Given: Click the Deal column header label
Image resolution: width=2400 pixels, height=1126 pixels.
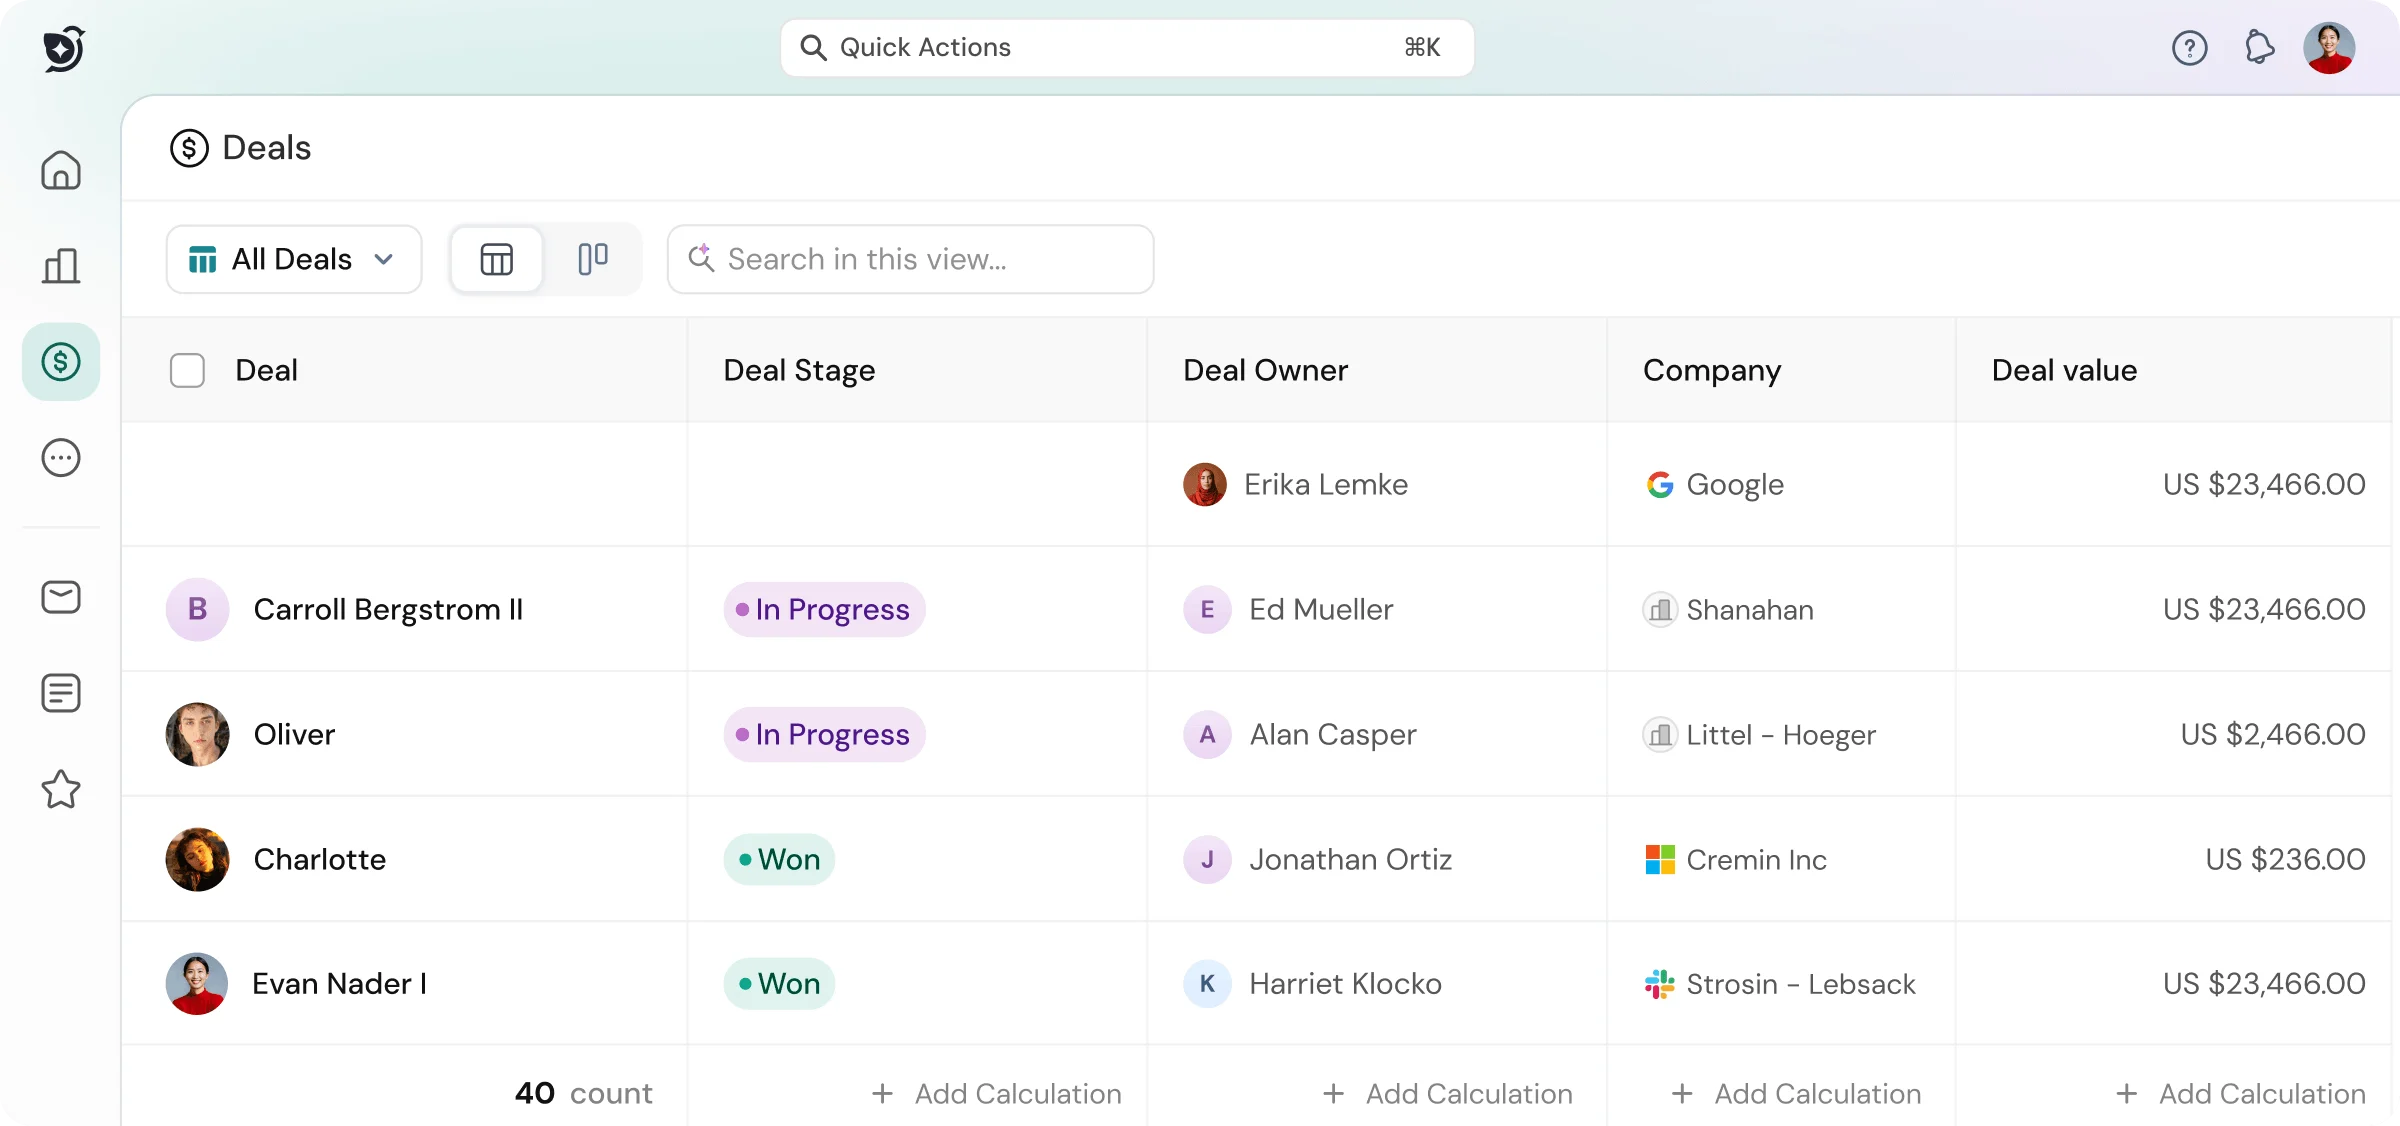Looking at the screenshot, I should pos(266,371).
